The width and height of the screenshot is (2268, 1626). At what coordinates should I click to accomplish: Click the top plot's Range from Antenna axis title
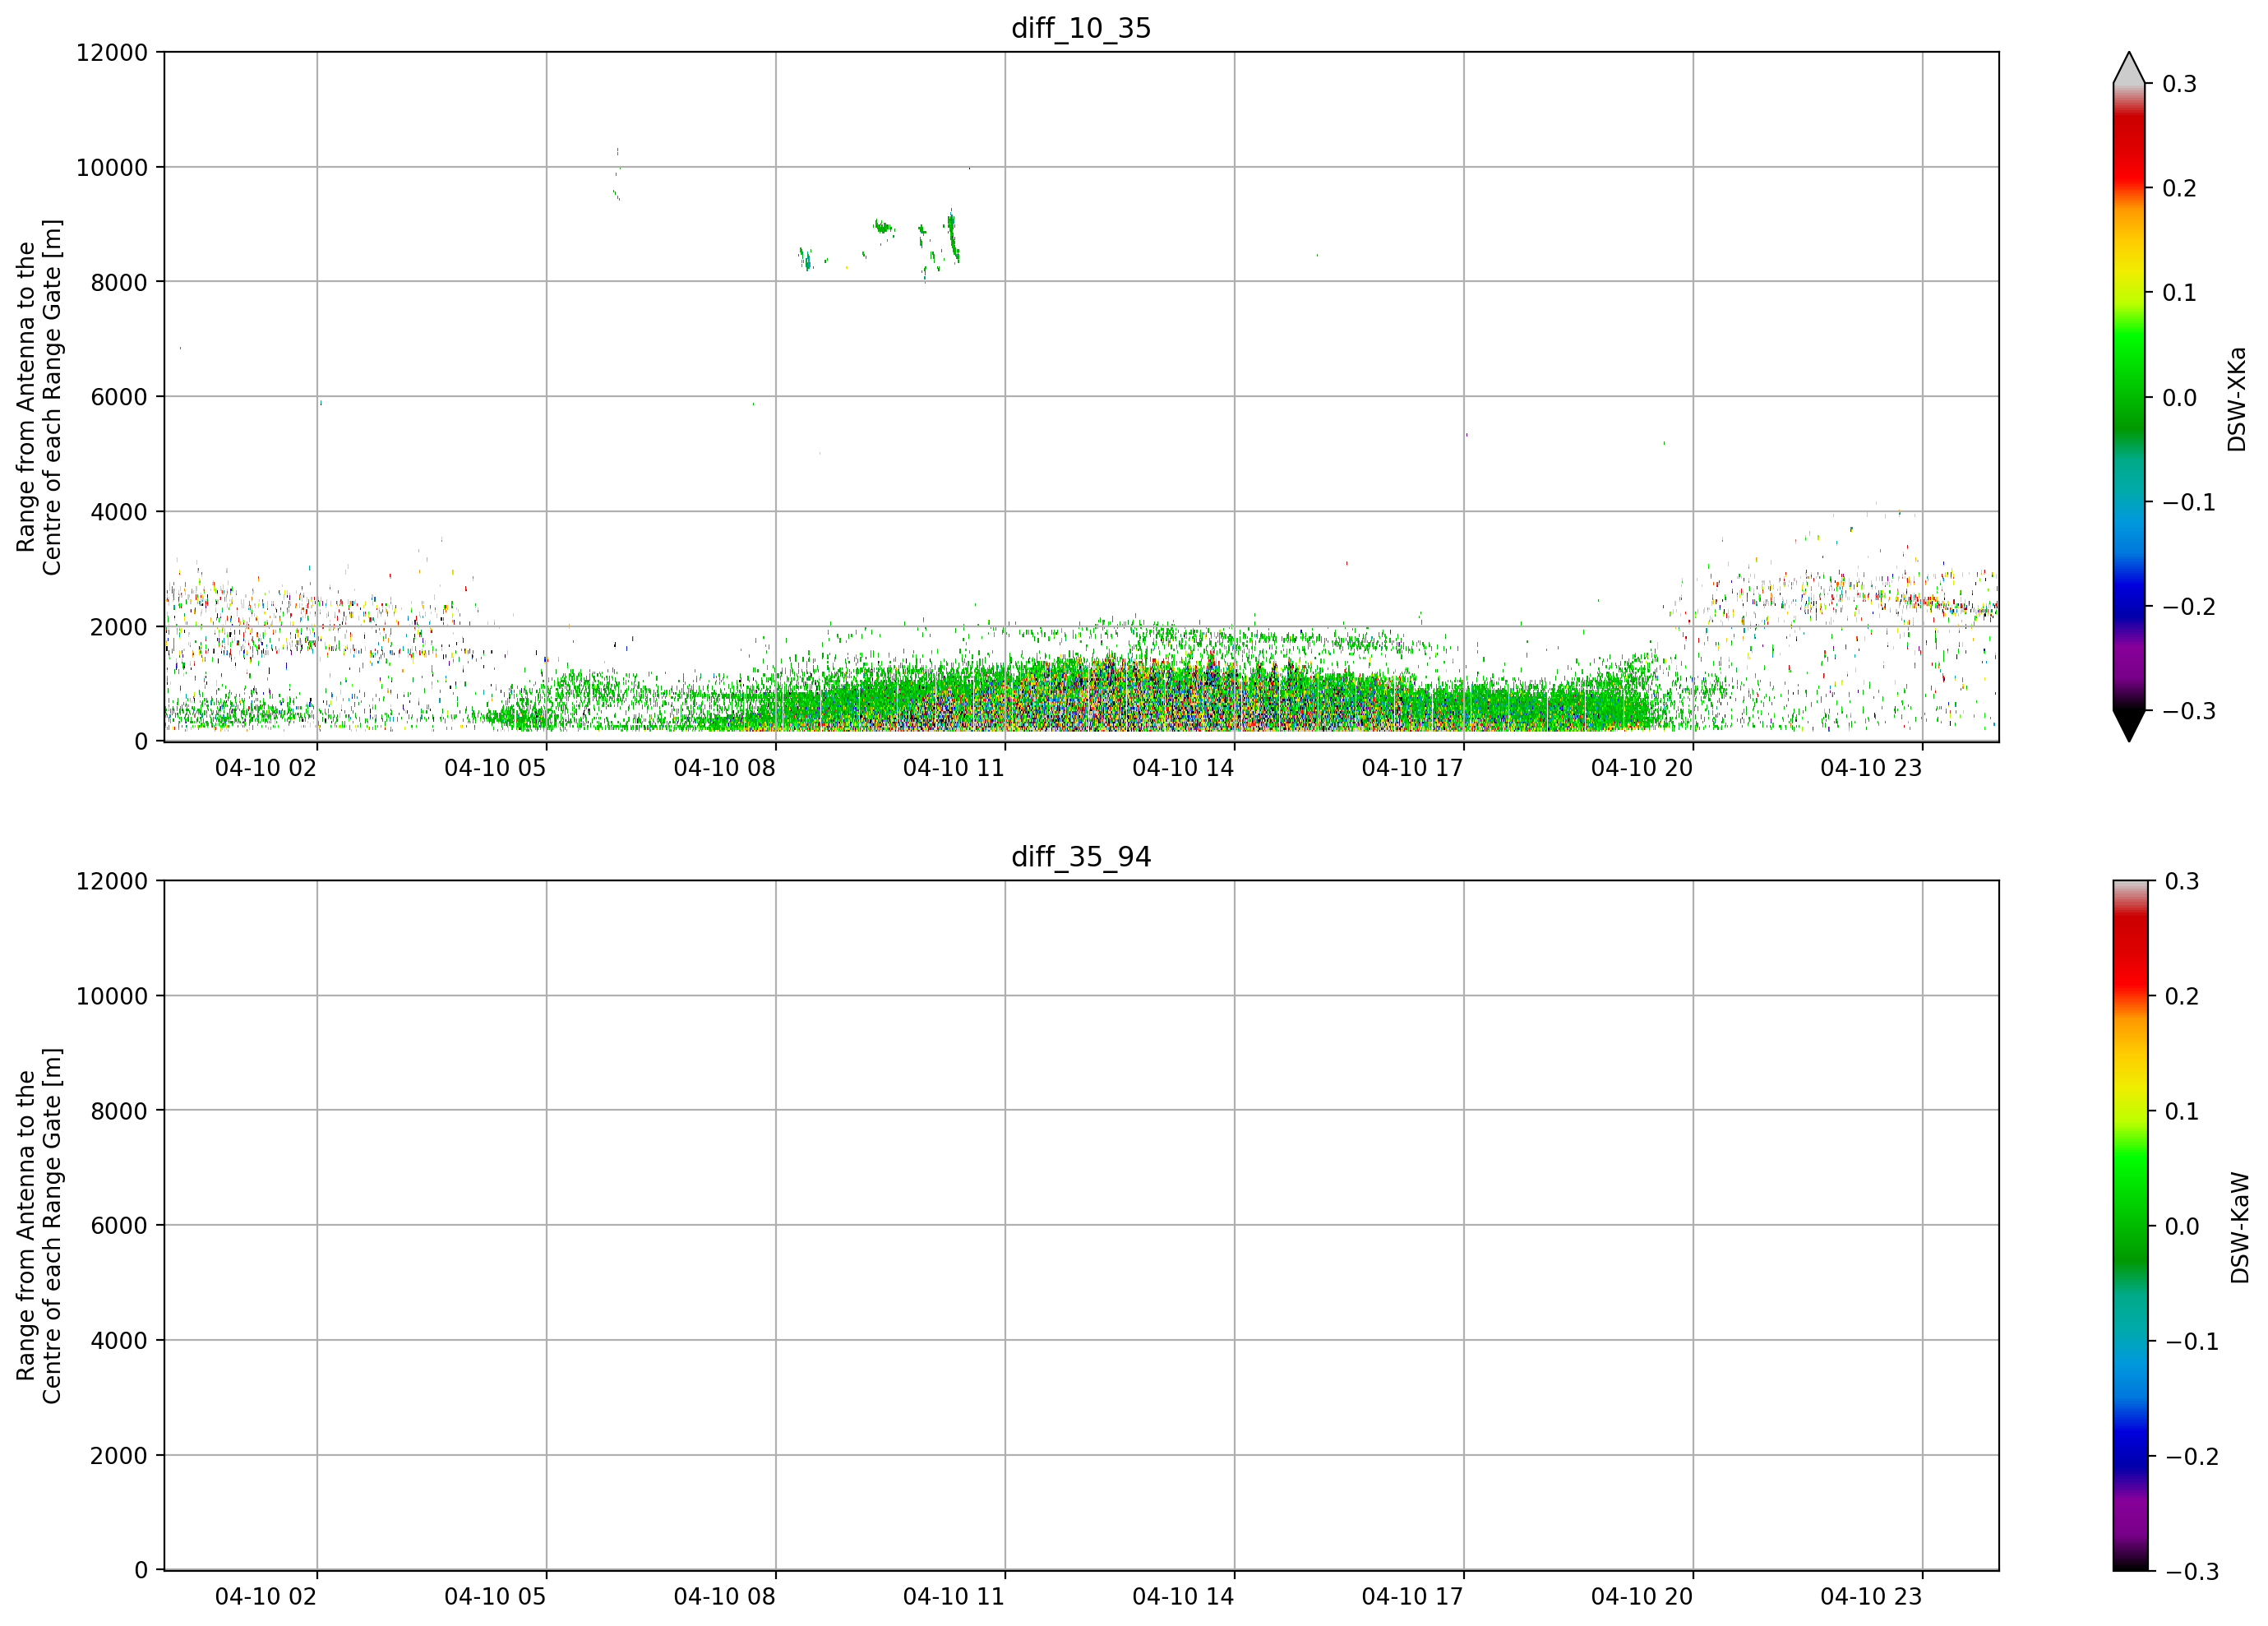click(39, 397)
